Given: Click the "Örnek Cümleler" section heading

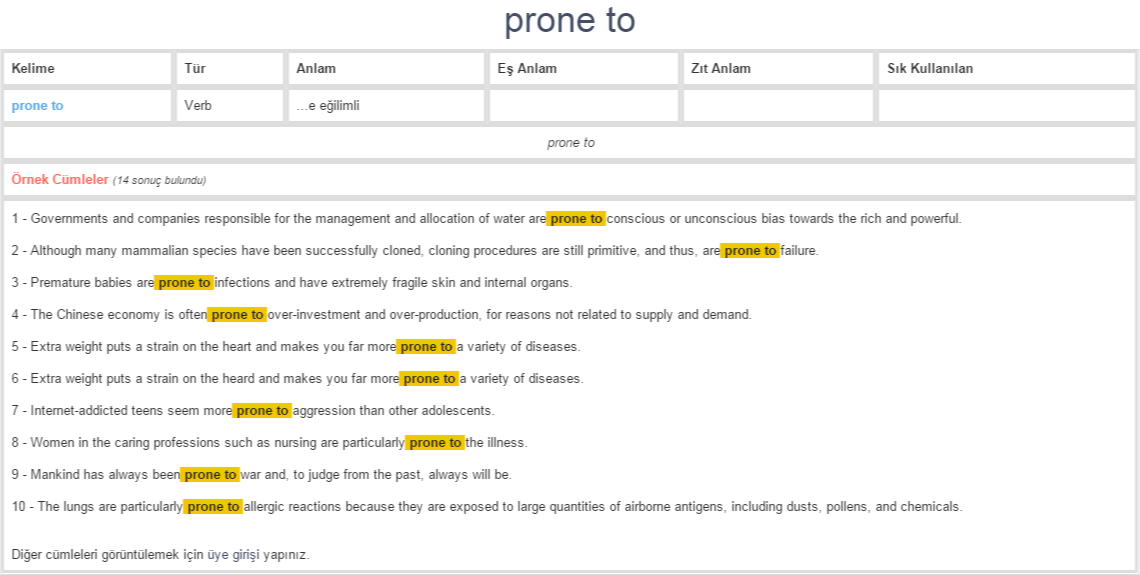Looking at the screenshot, I should coord(60,180).
